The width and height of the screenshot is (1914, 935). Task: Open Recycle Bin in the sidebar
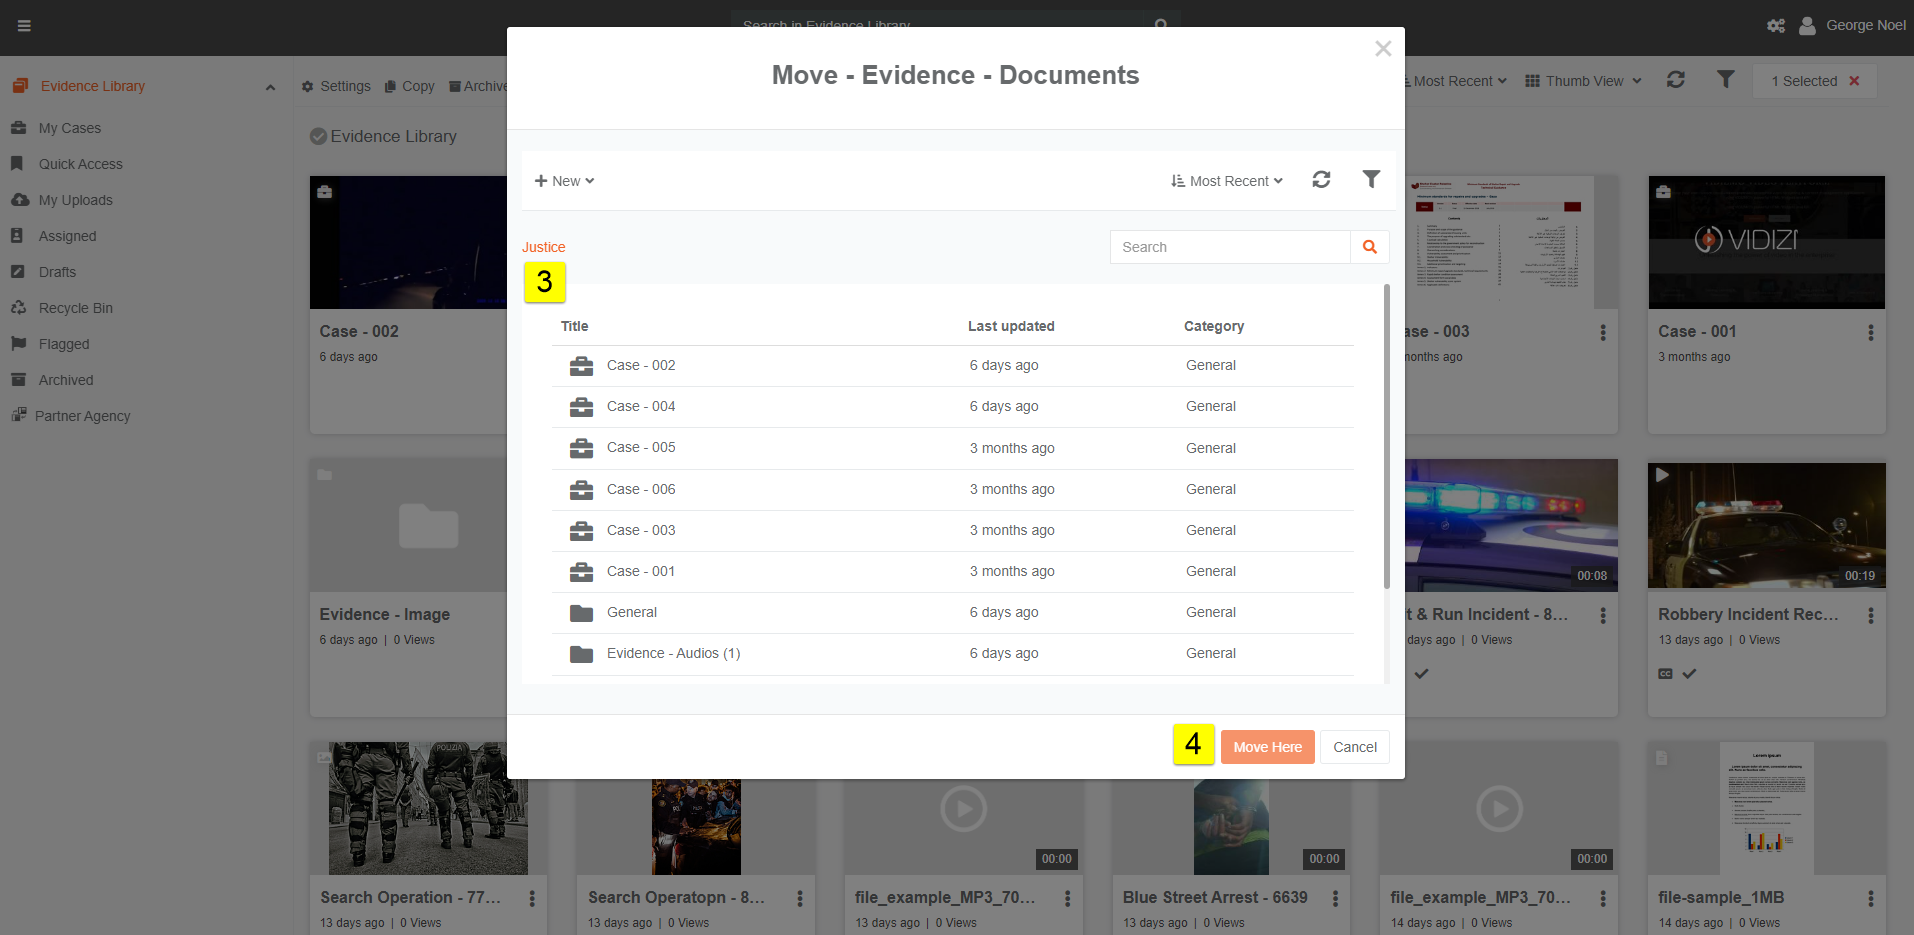pos(75,308)
